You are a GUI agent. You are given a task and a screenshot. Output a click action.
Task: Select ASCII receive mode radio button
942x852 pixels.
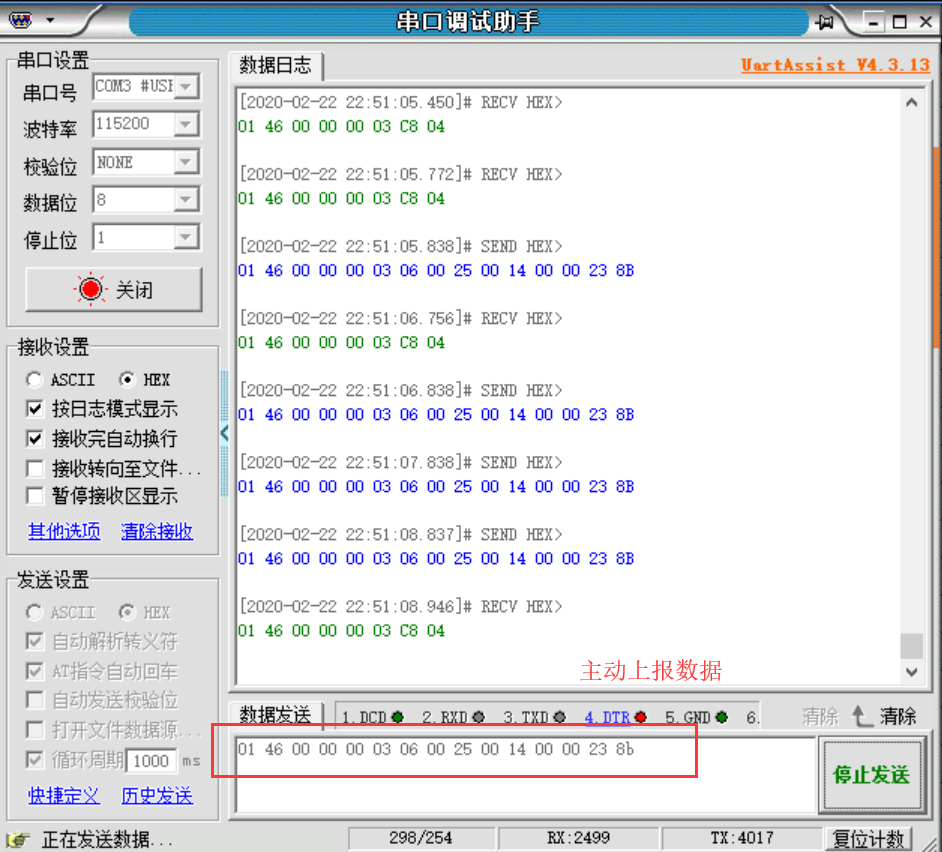click(x=35, y=380)
